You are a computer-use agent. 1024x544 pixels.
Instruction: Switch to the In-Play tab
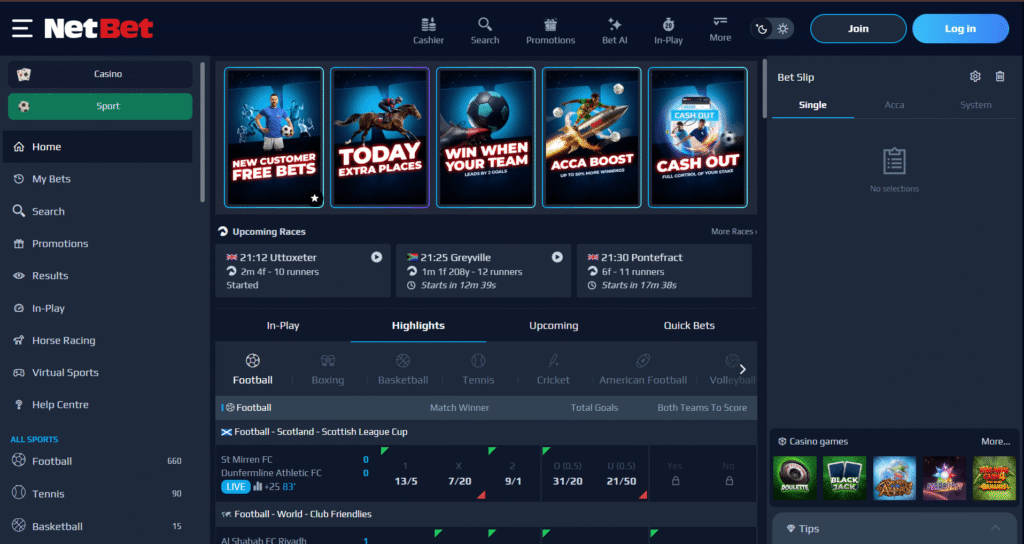(x=283, y=325)
